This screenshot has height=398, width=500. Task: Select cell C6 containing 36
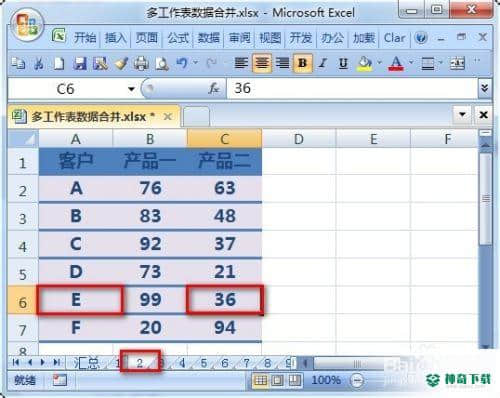[x=225, y=299]
